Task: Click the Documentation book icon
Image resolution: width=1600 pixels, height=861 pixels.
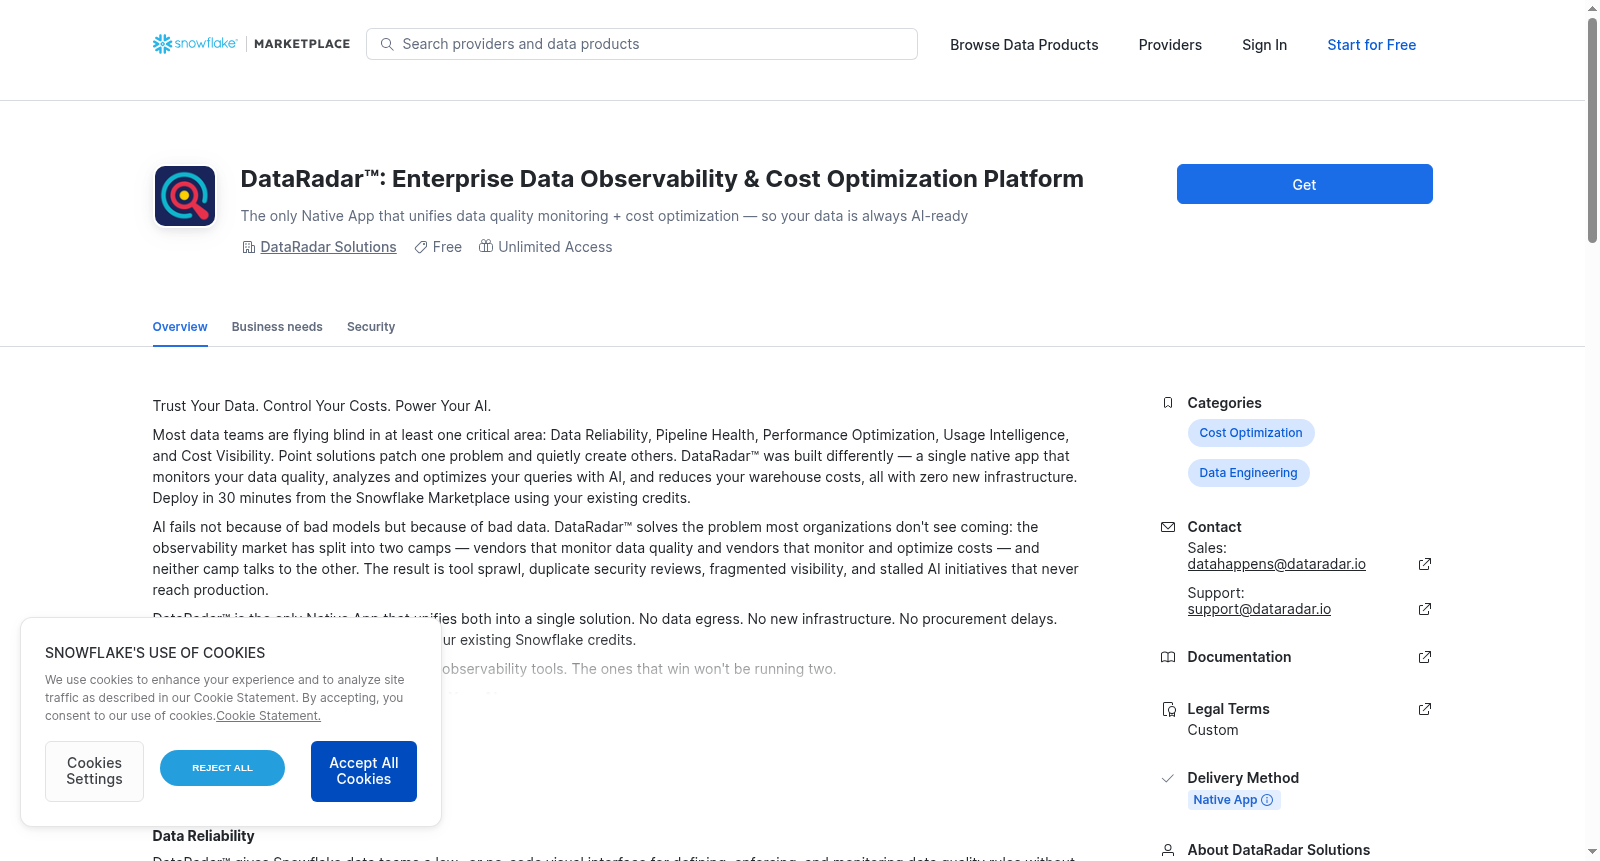Action: click(x=1168, y=657)
